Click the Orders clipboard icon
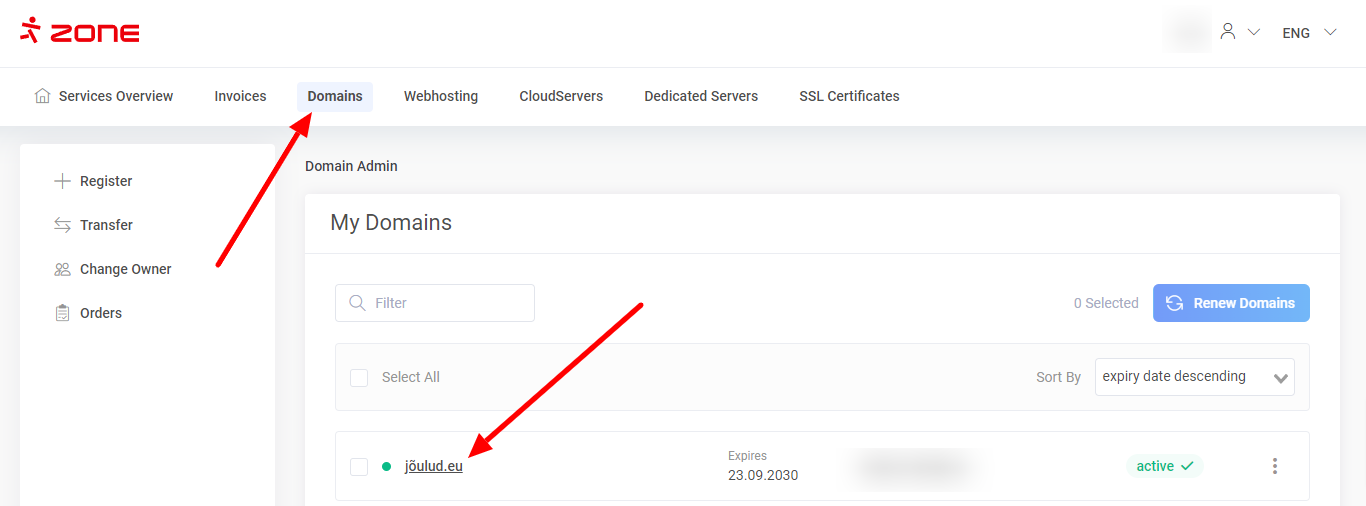 tap(62, 313)
